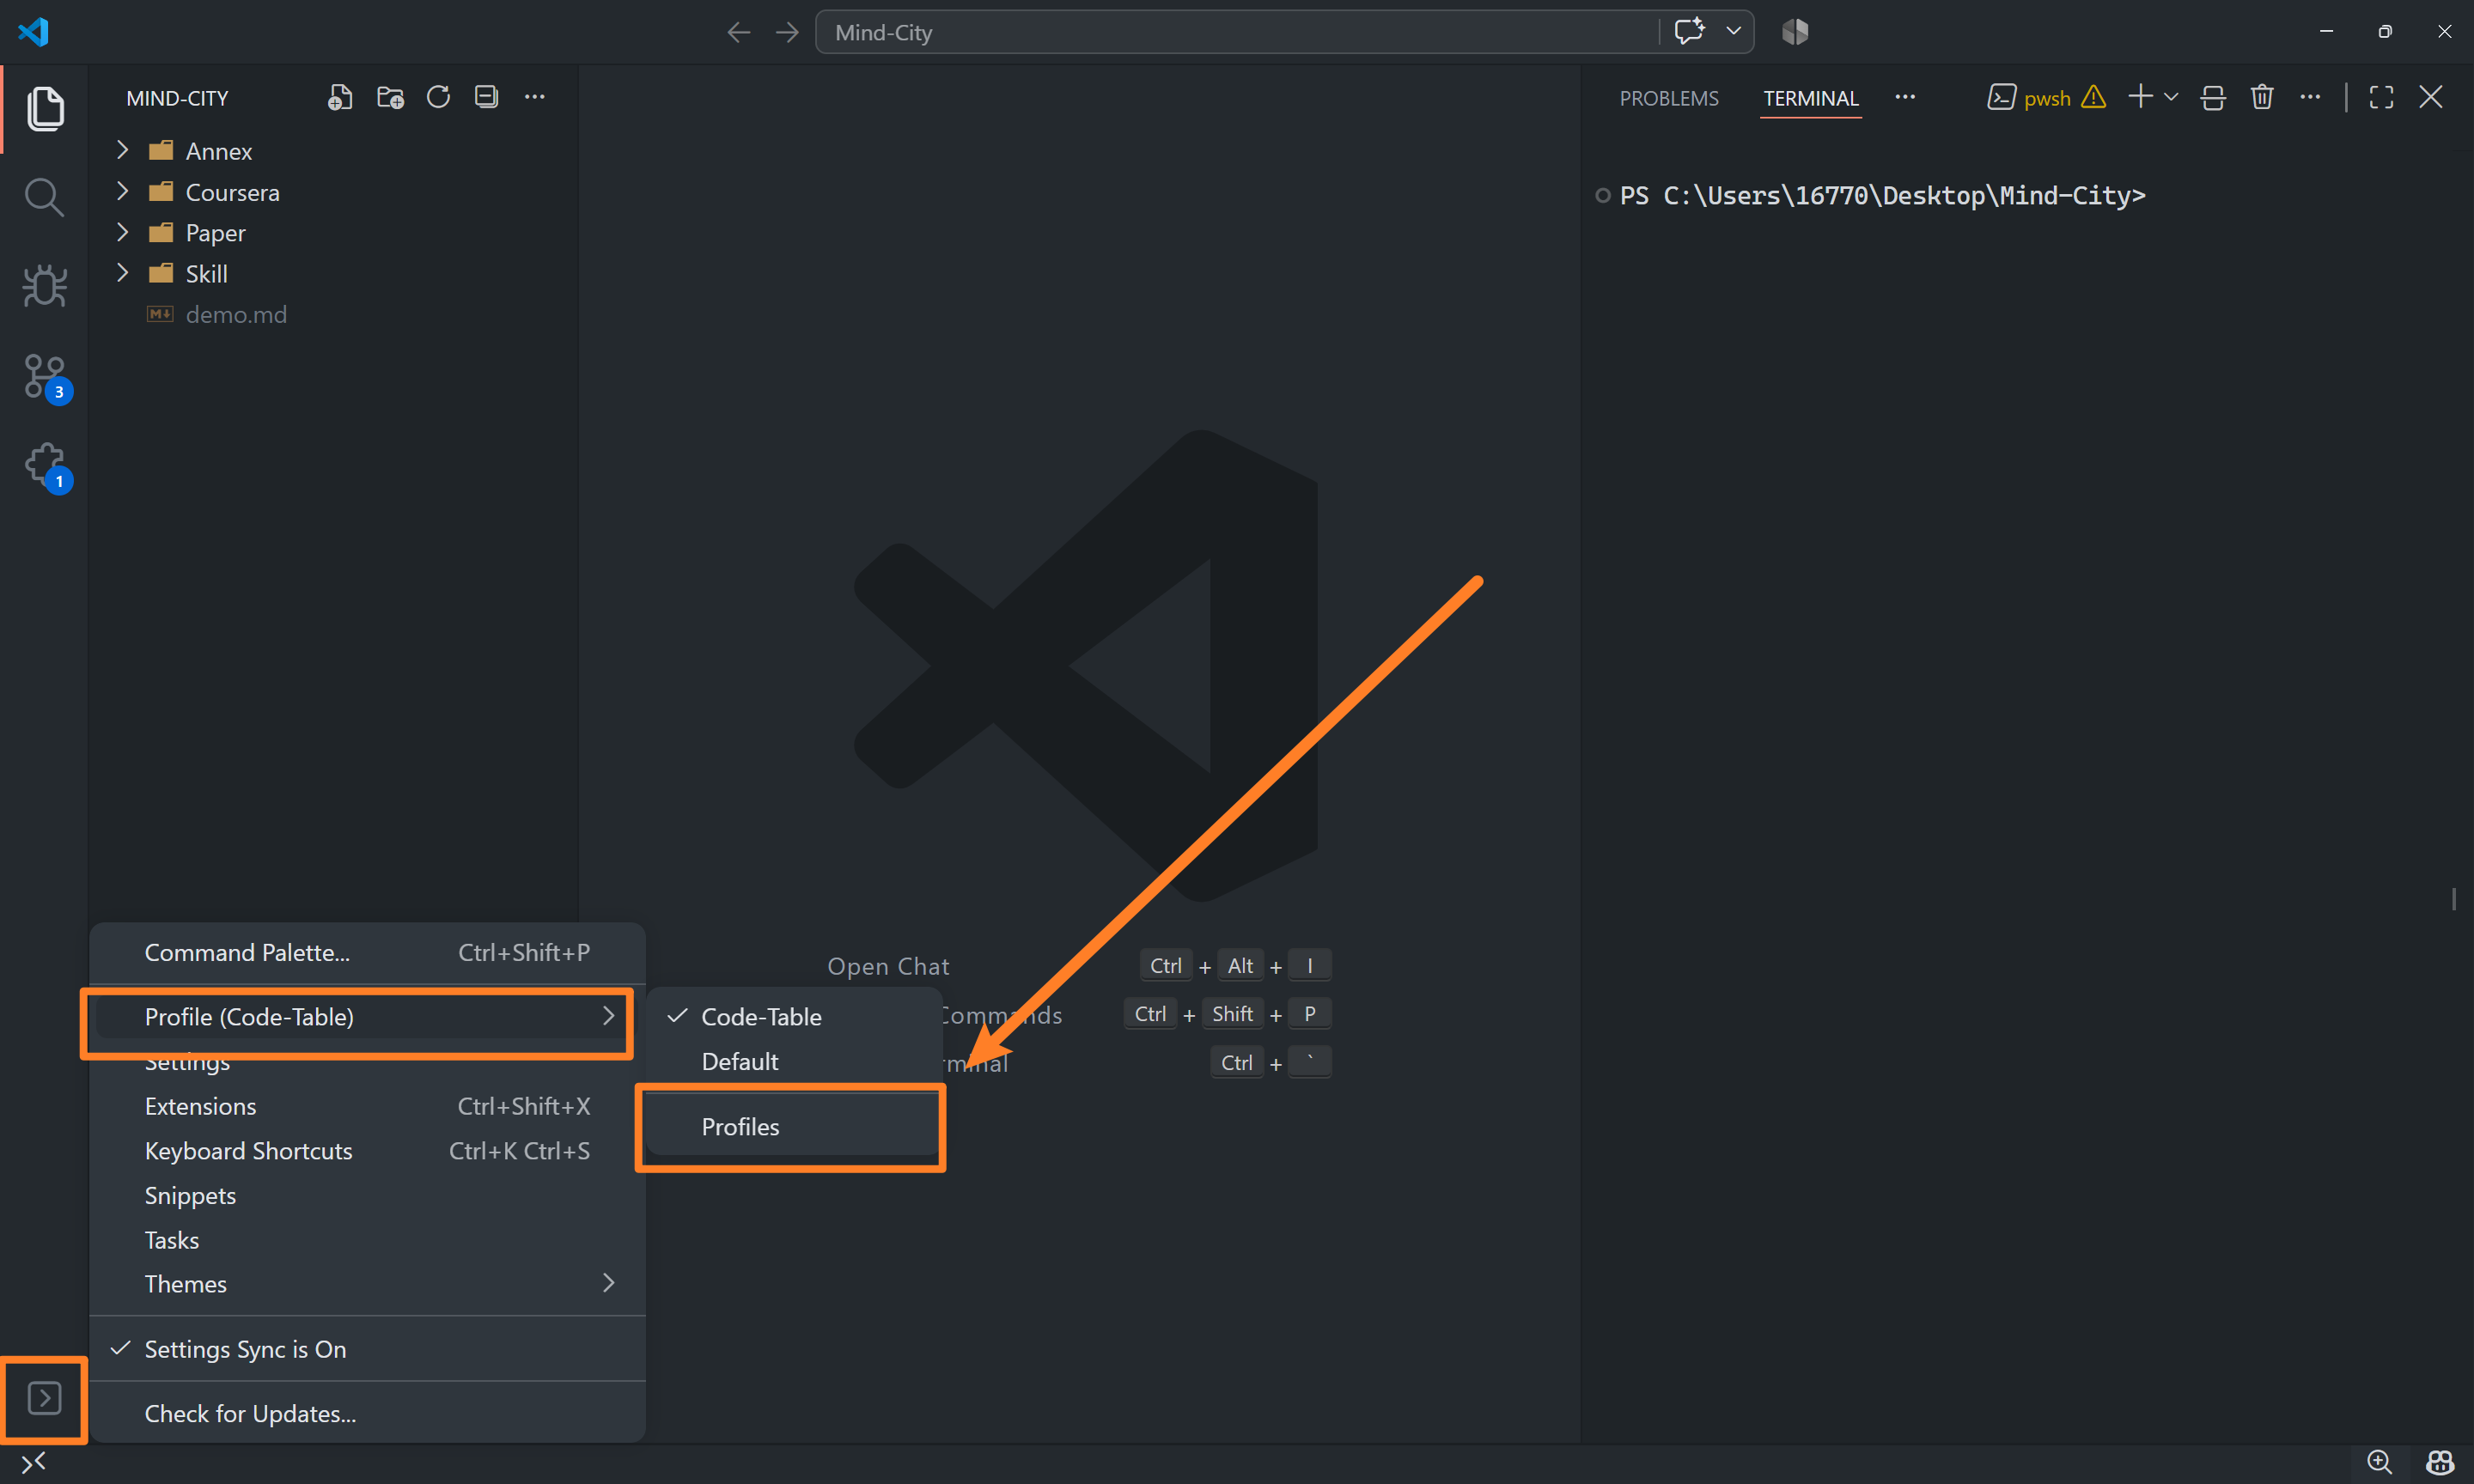
Task: Open explorer Views and More Actions ellipsis
Action: (x=535, y=97)
